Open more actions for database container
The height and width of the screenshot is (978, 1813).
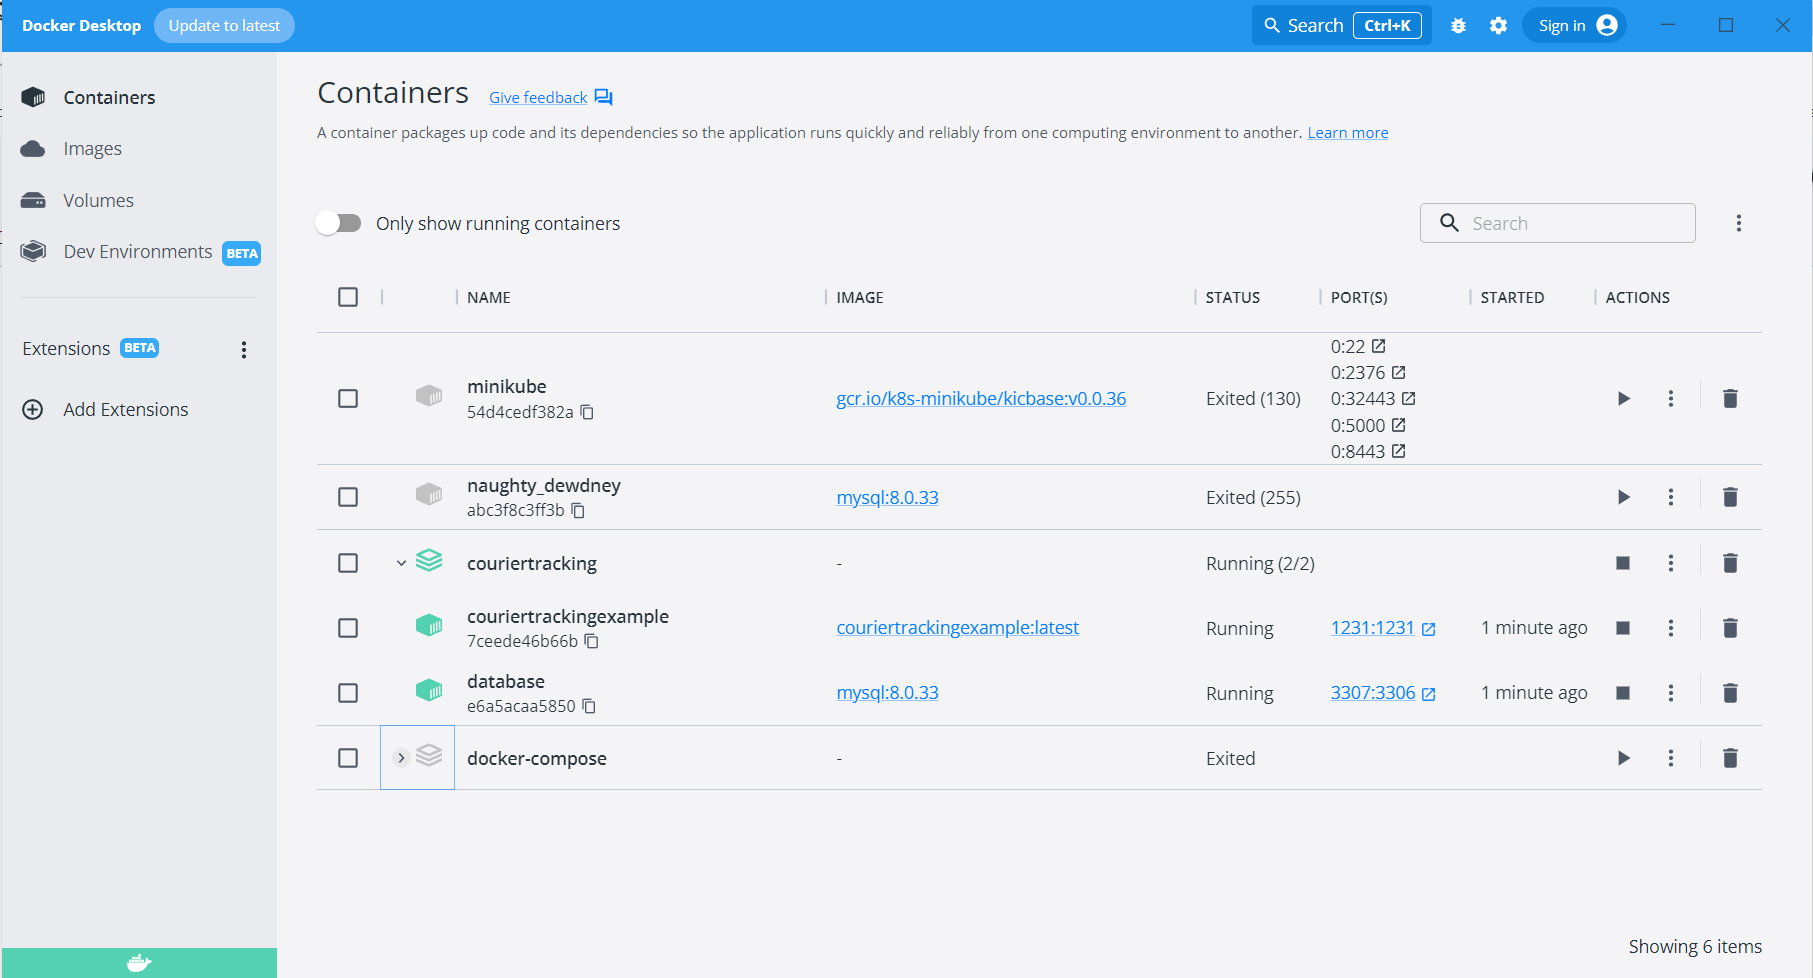[x=1670, y=693]
